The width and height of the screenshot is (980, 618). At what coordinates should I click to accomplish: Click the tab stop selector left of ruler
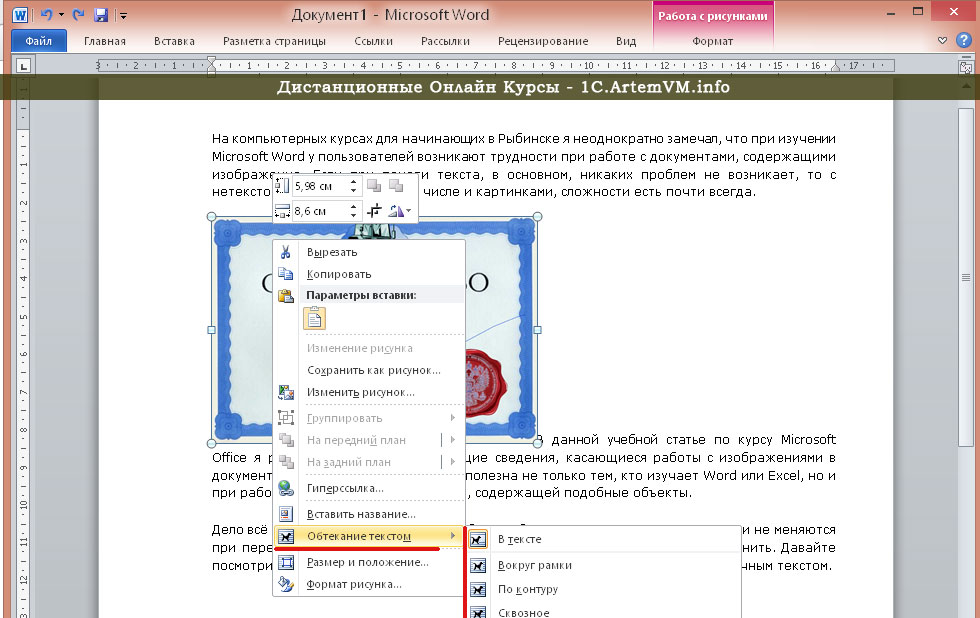23,66
